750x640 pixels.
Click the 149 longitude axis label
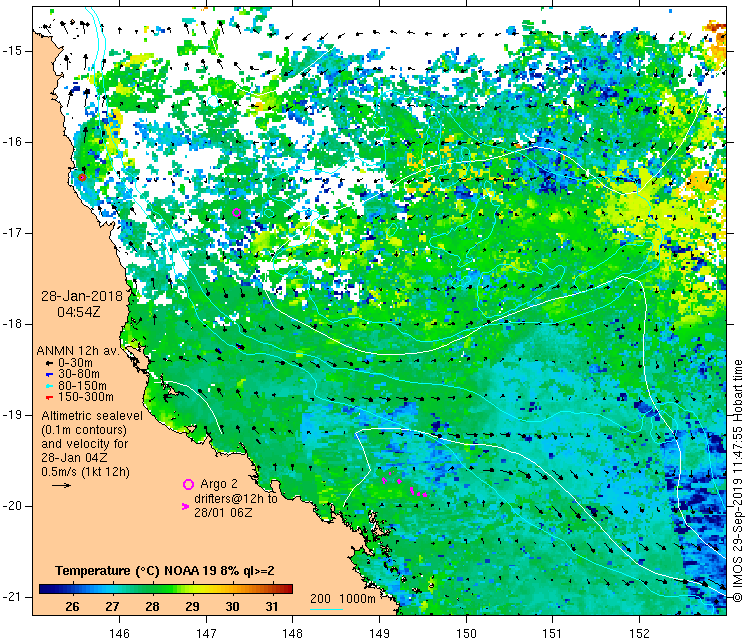380,633
